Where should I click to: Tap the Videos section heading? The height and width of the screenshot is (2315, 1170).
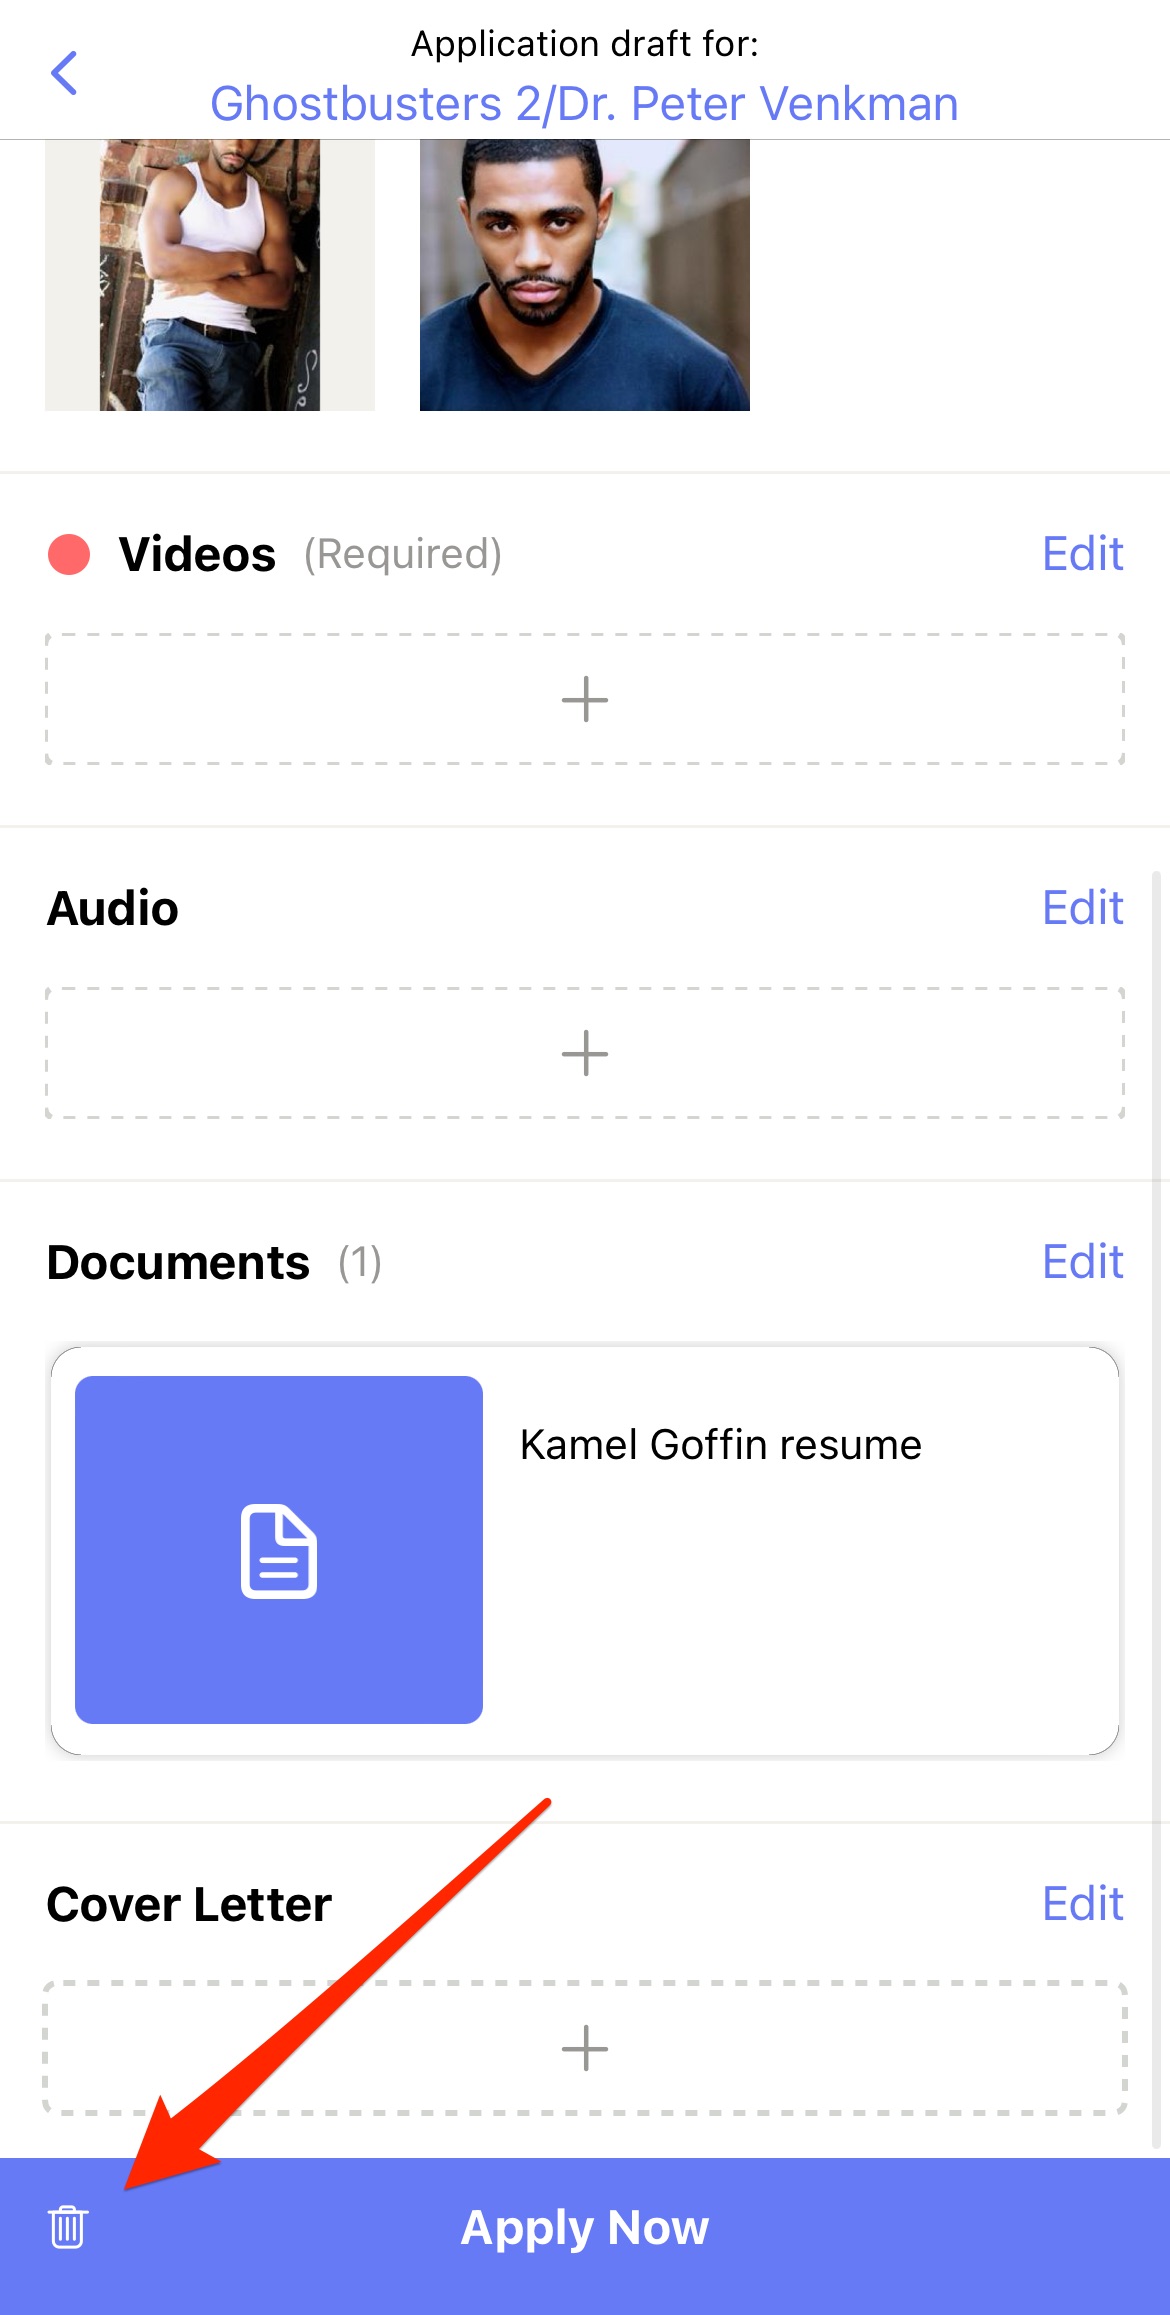point(197,554)
